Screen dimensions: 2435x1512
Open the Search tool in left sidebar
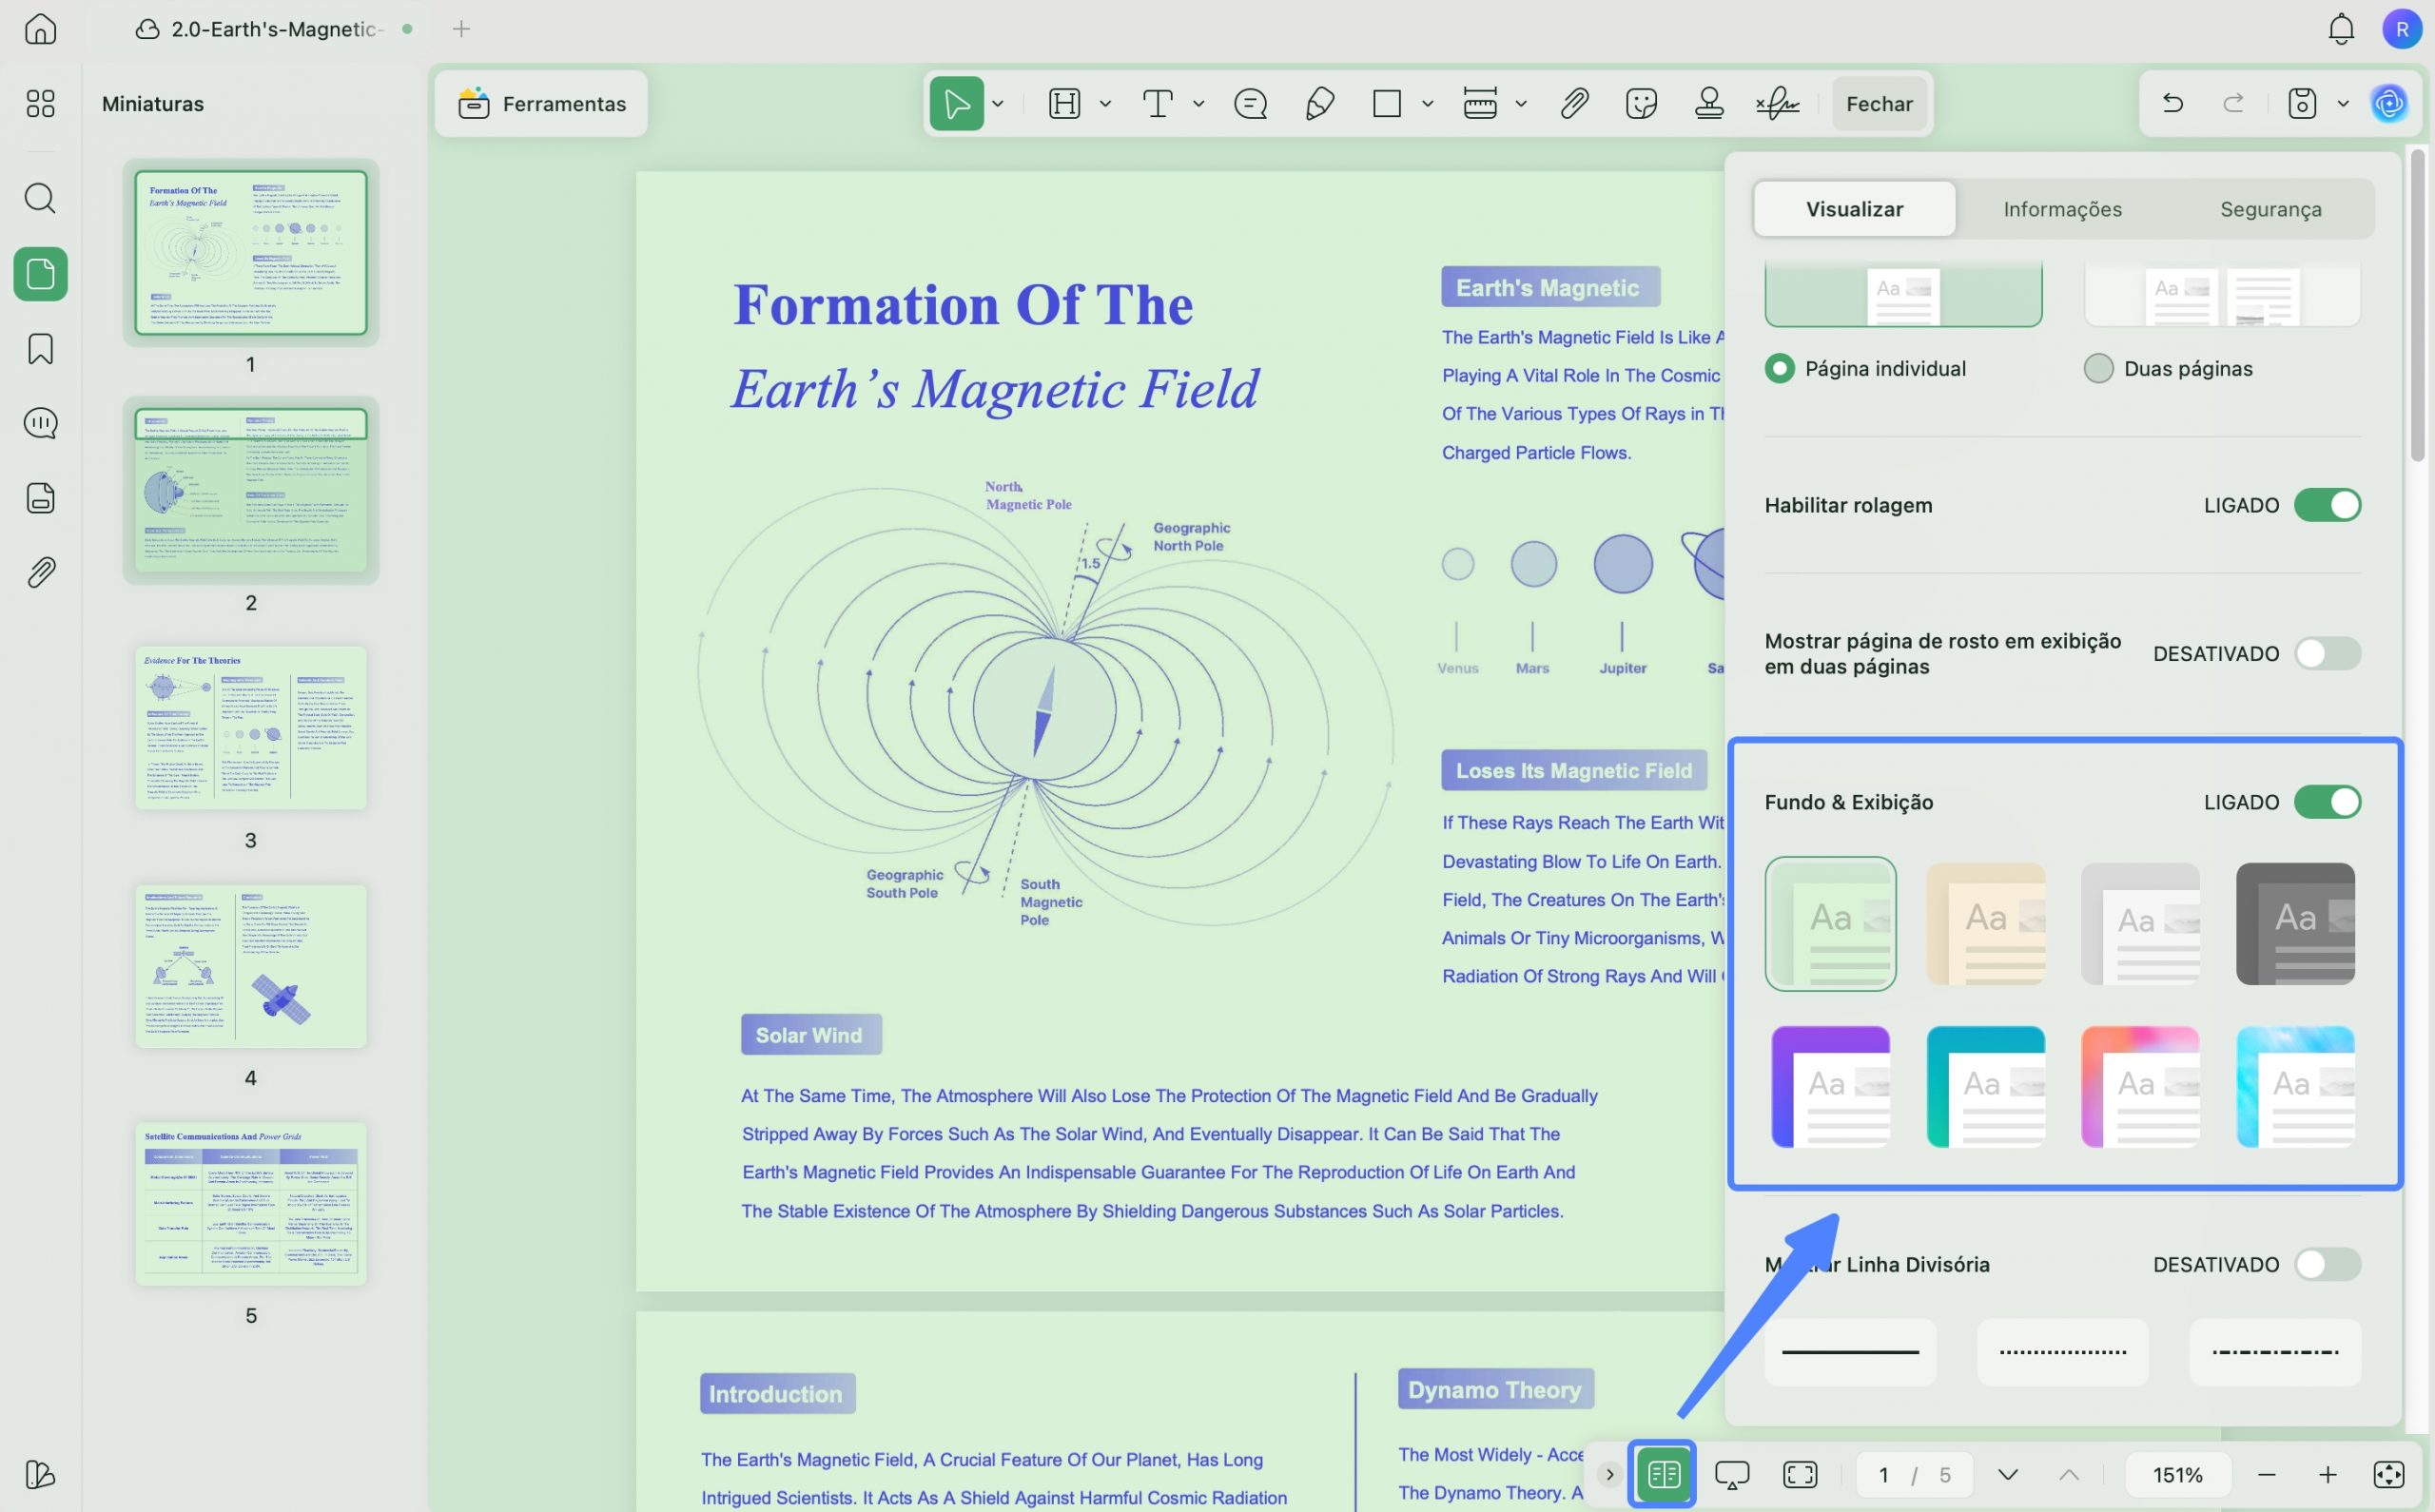click(40, 198)
